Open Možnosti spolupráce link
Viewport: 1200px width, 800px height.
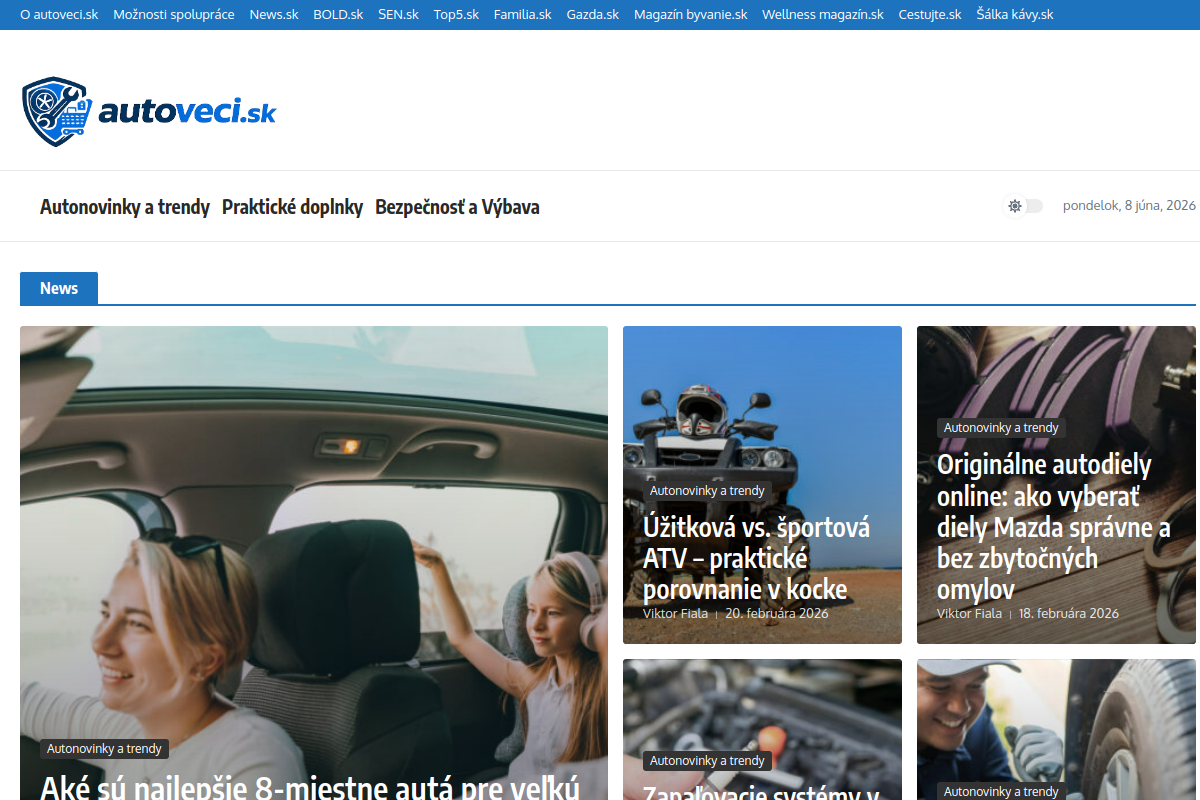(x=174, y=15)
